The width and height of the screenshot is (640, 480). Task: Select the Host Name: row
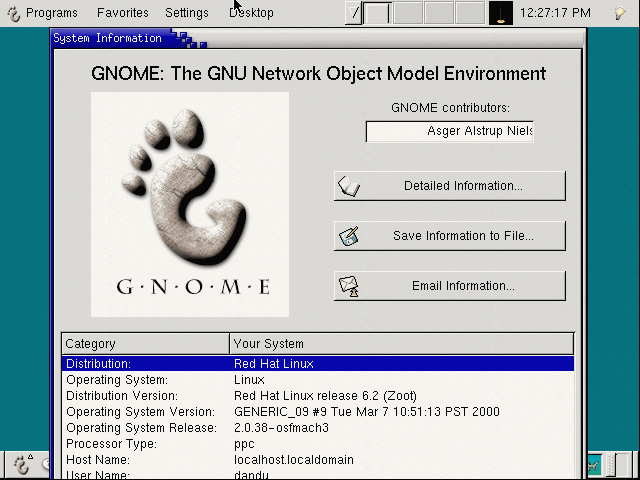point(318,460)
